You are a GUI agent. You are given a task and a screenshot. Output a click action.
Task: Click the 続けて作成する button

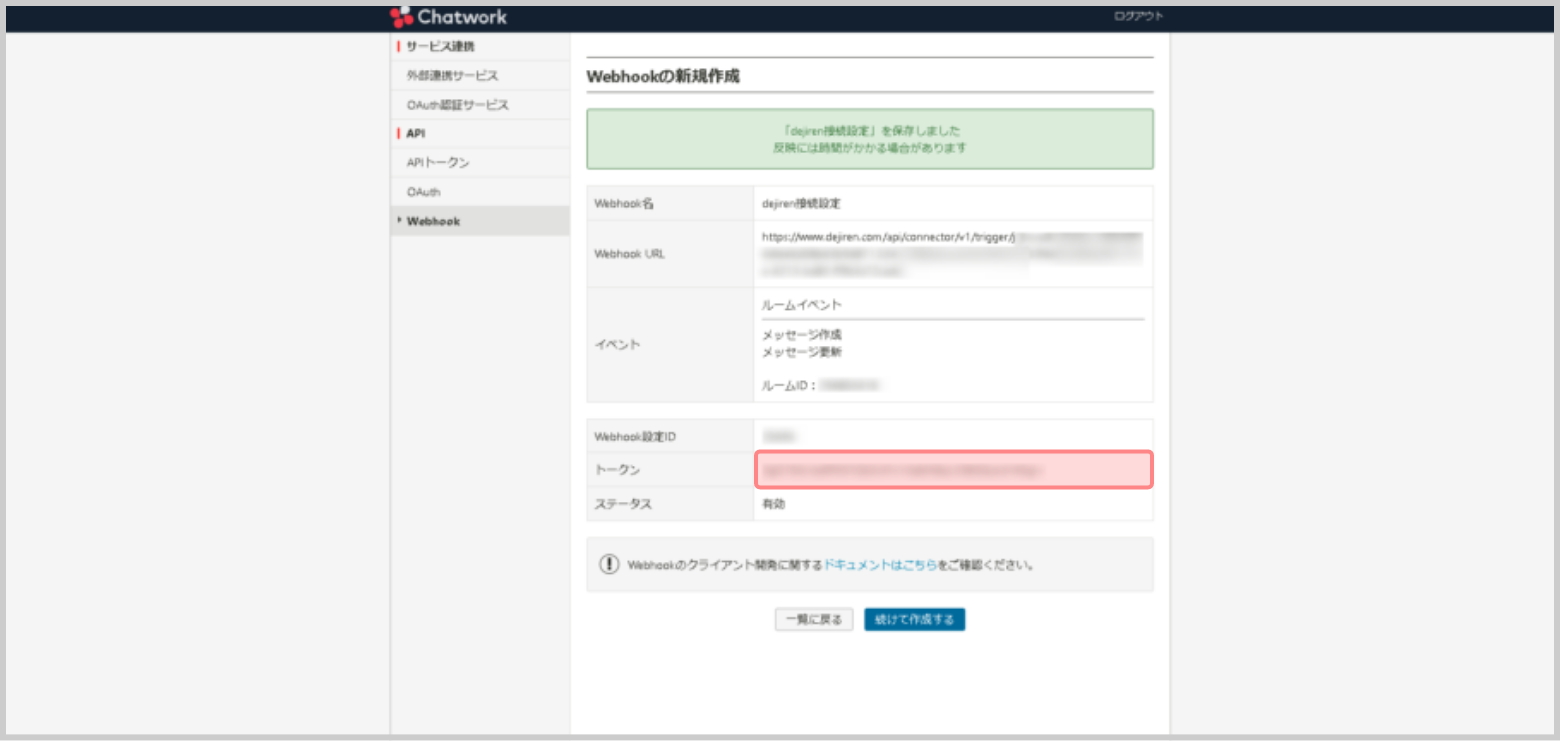[914, 620]
